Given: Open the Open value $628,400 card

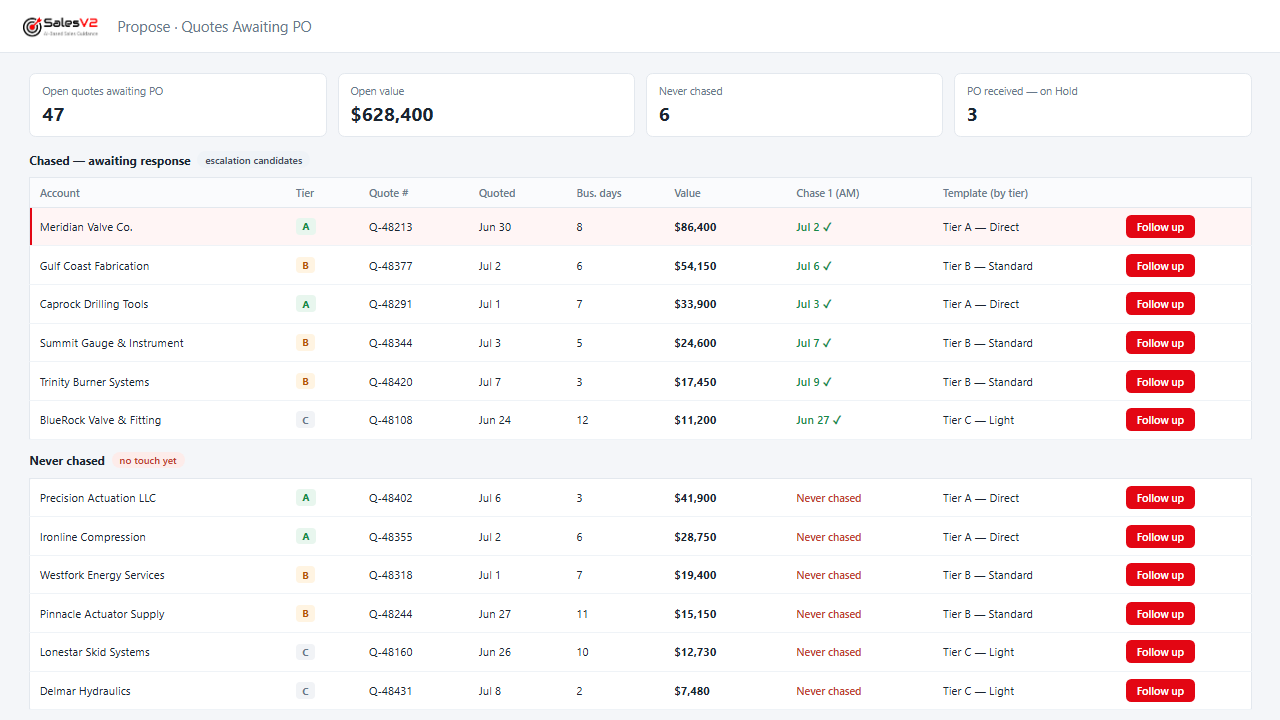Looking at the screenshot, I should pos(486,105).
